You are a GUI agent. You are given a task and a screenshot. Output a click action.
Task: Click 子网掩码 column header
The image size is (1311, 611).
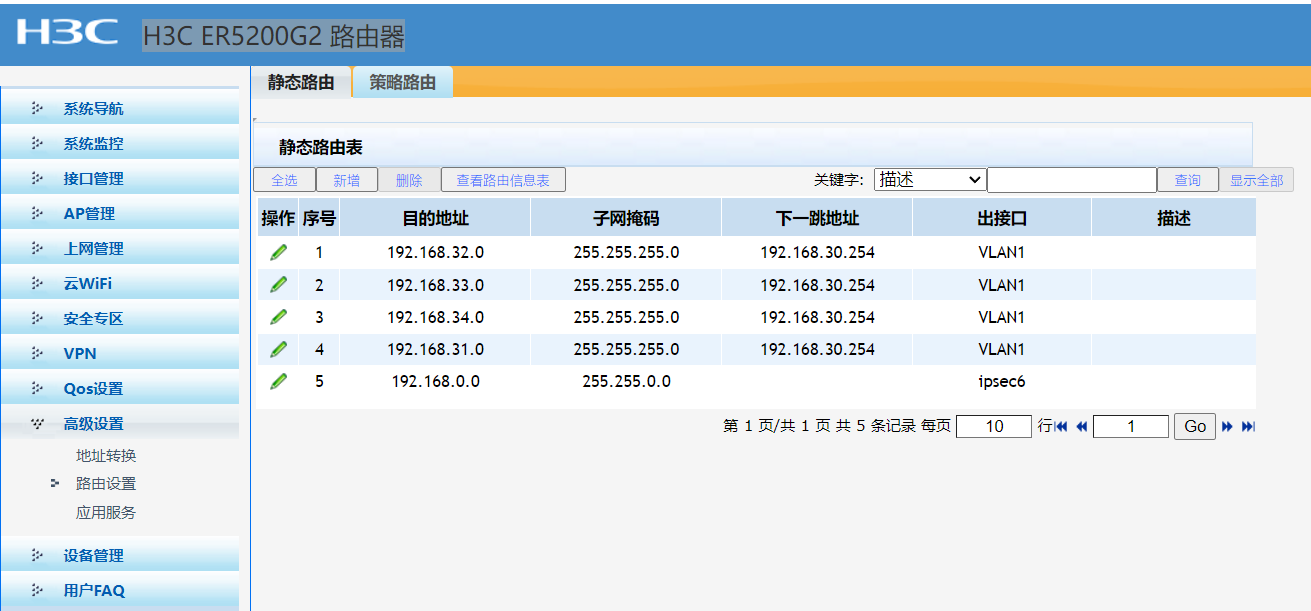pyautogui.click(x=626, y=218)
